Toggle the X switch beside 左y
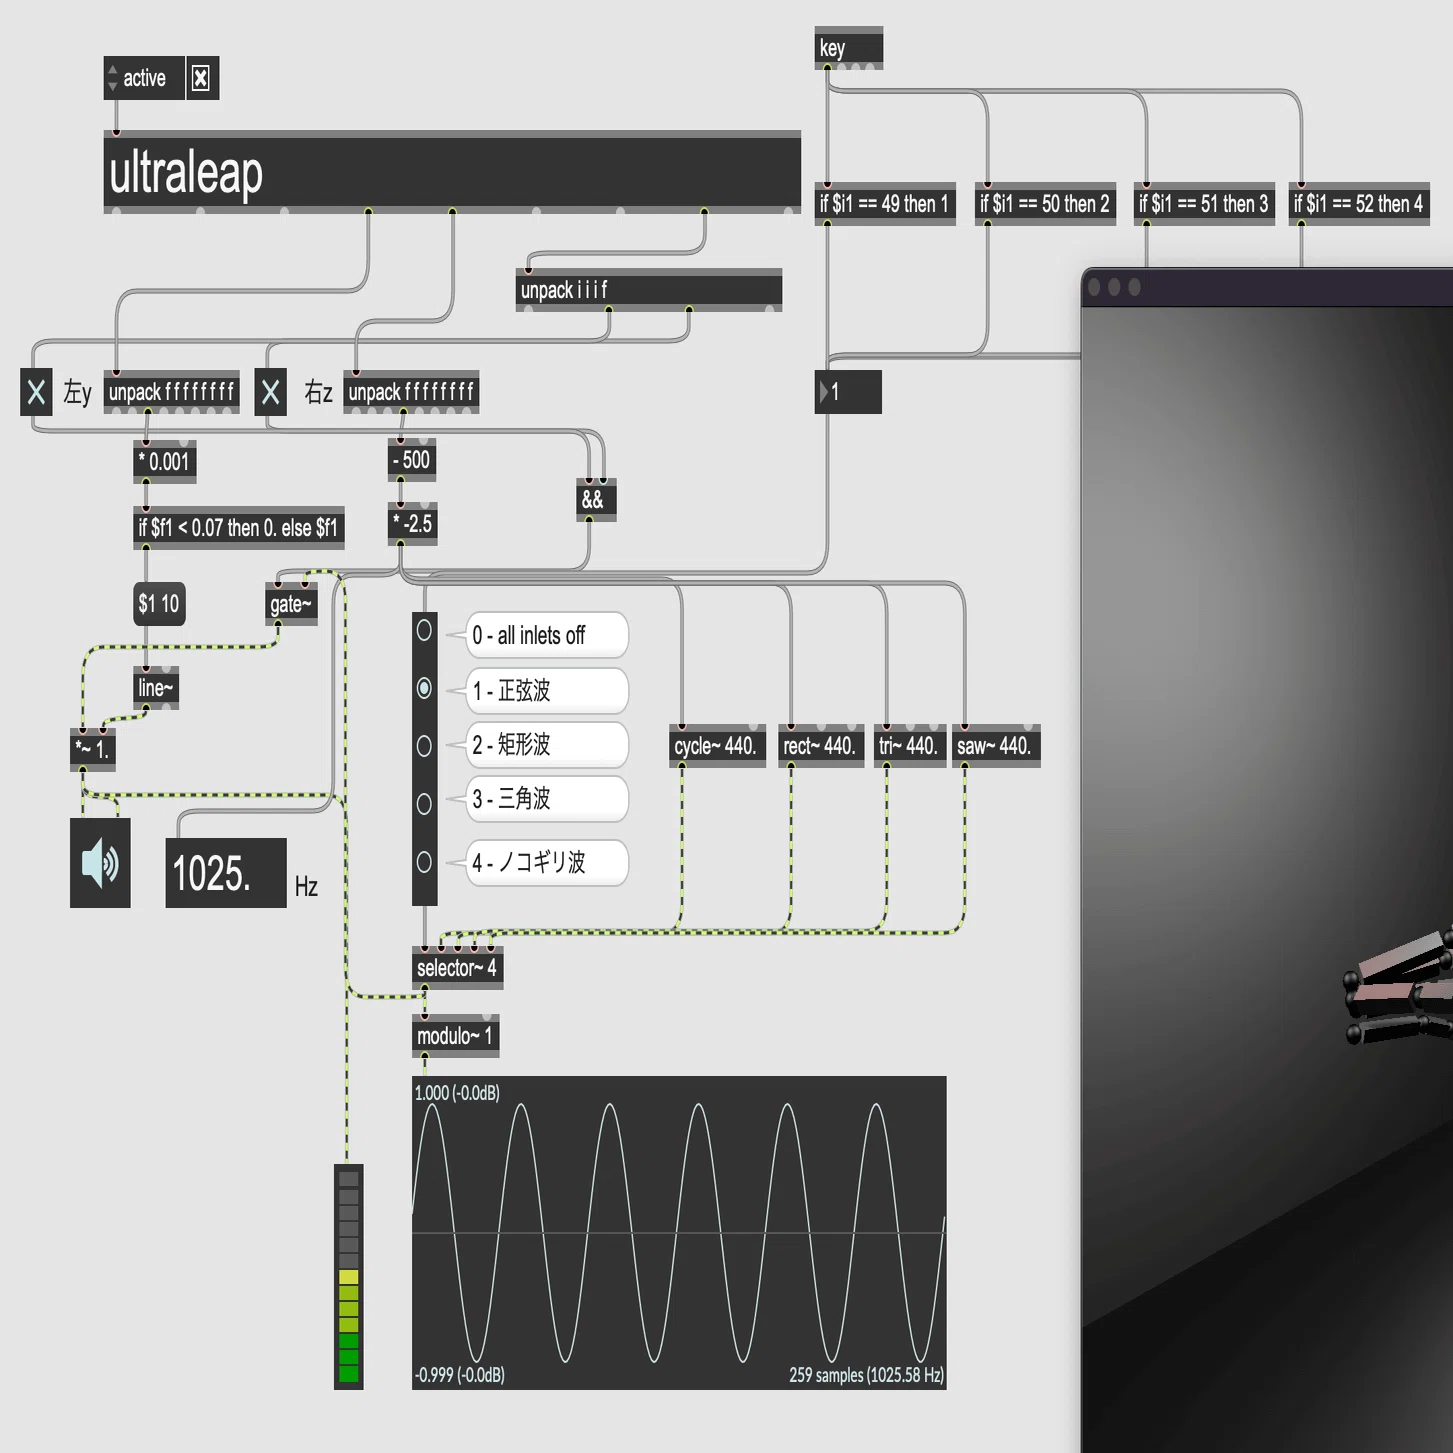Screen dimensions: 1453x1453 click(x=36, y=392)
